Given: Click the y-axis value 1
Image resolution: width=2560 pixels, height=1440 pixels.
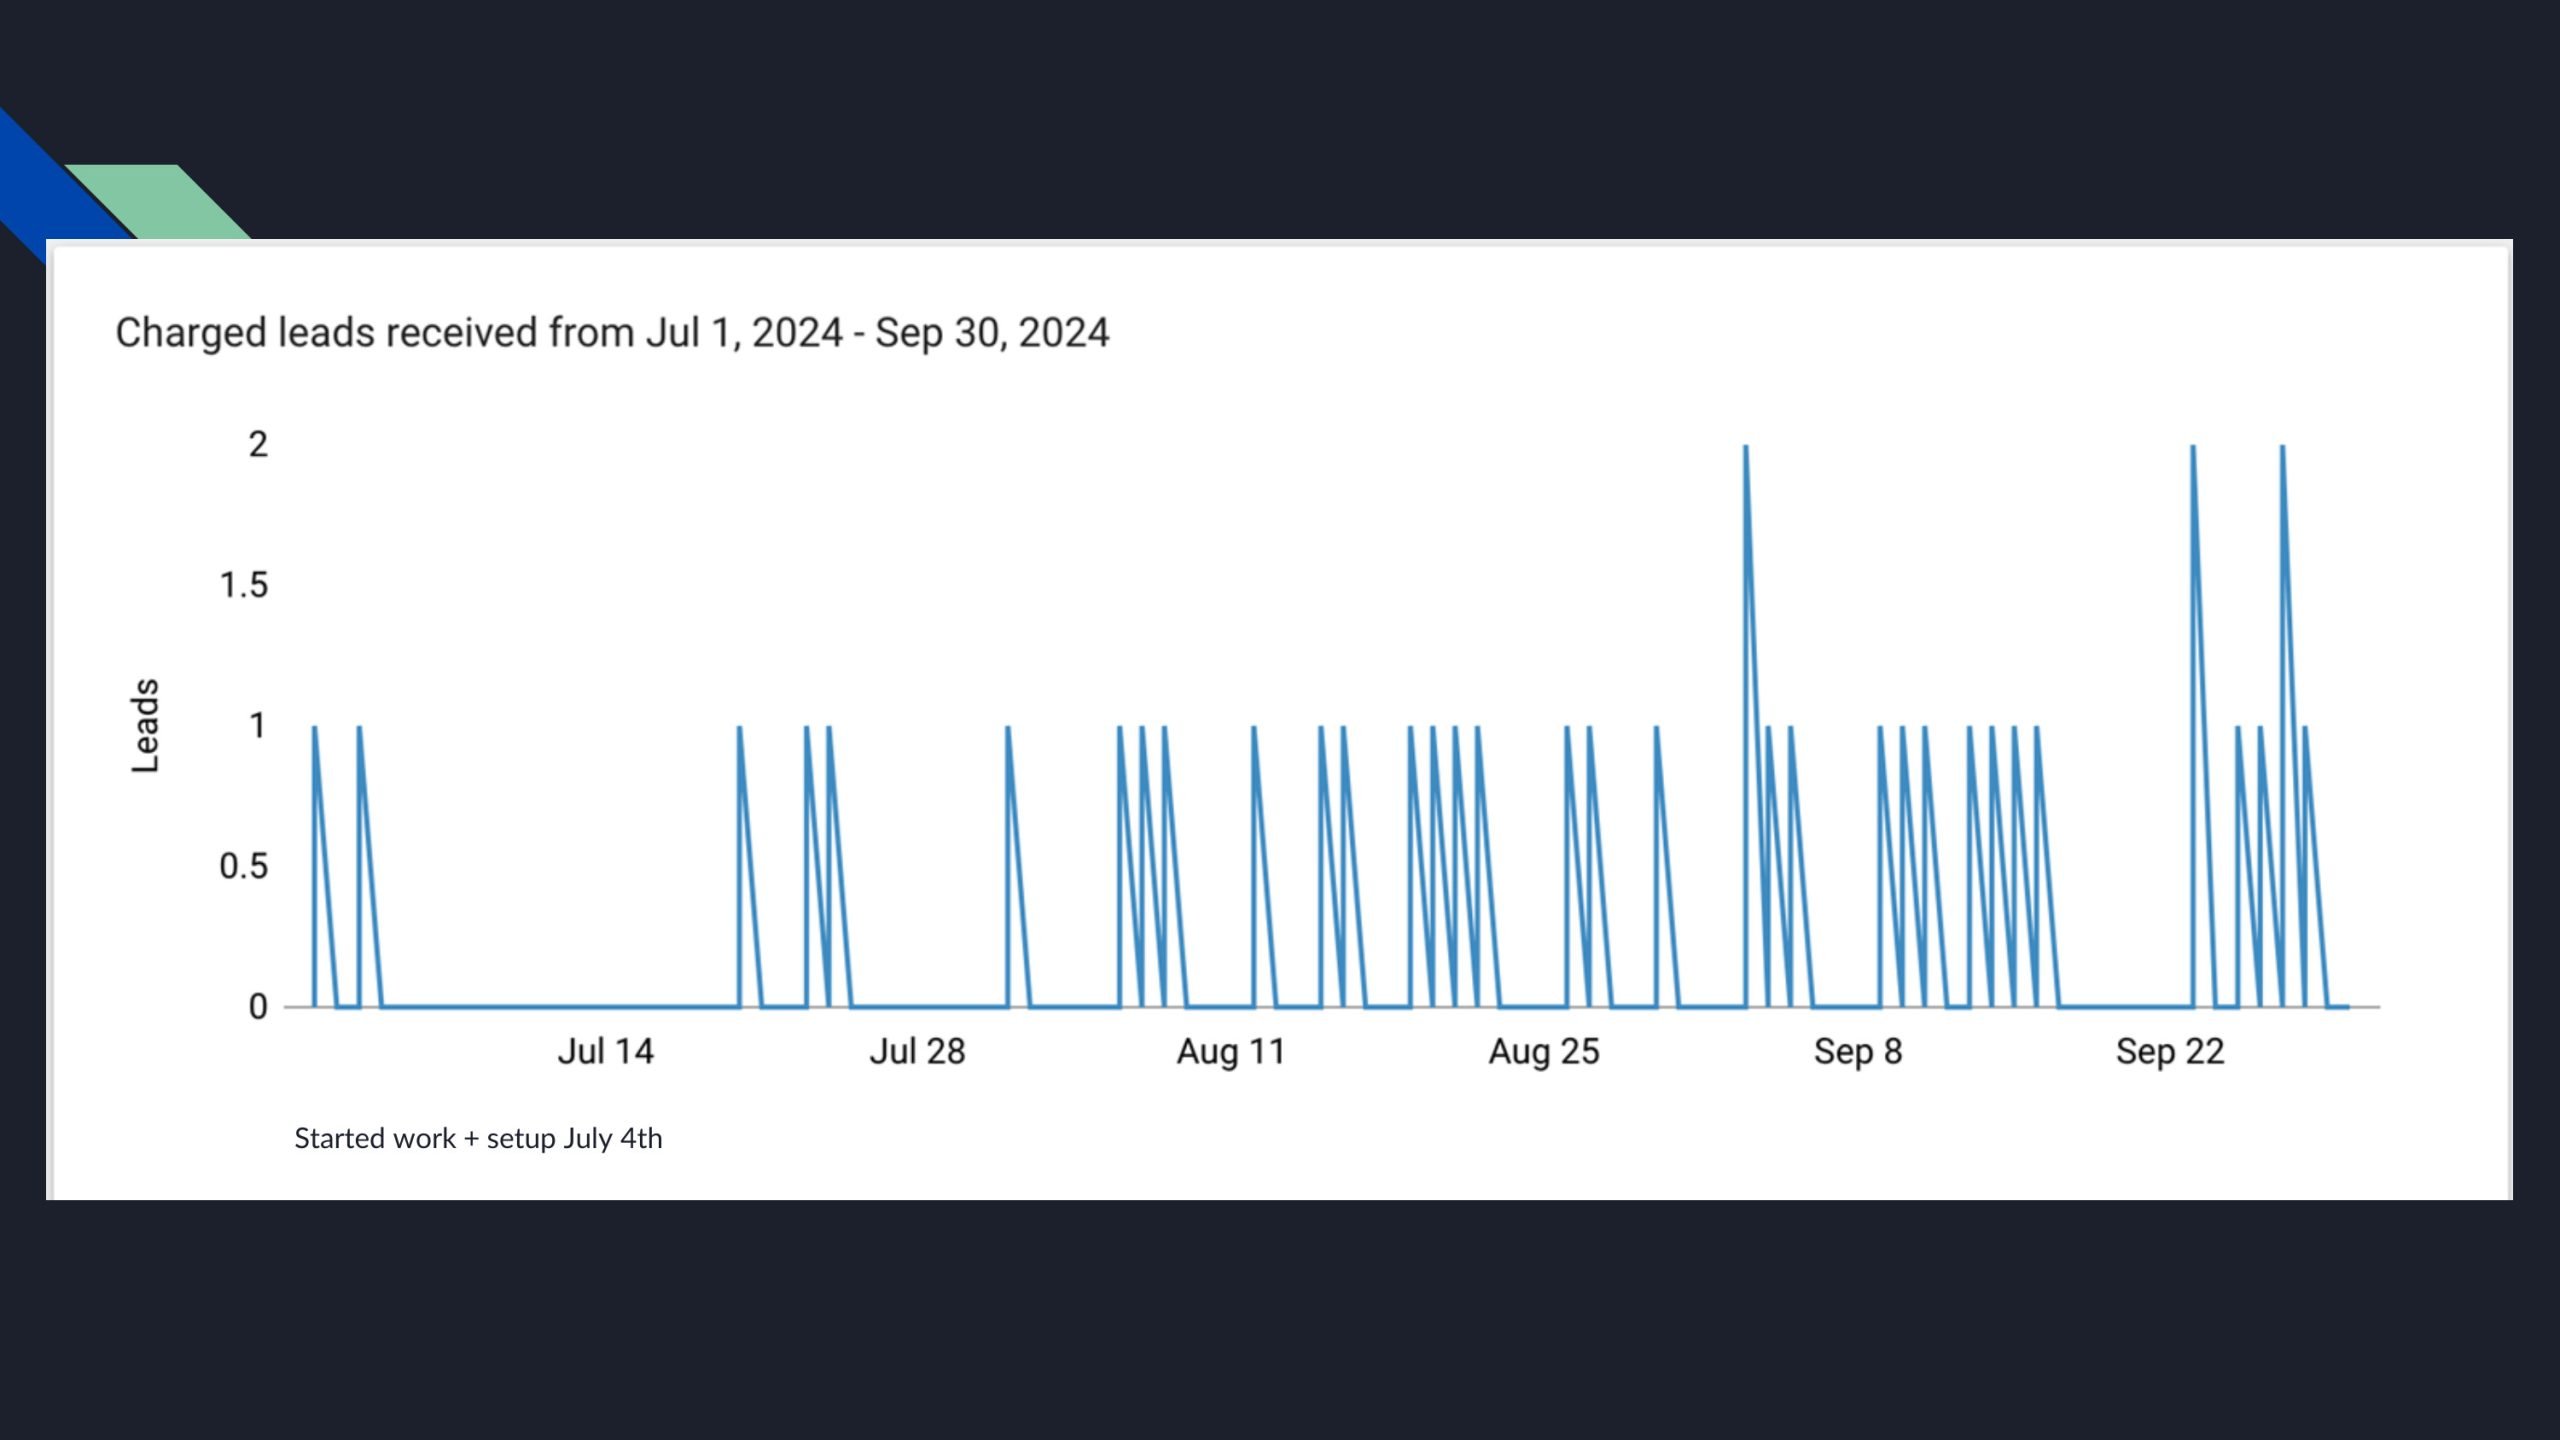Looking at the screenshot, I should point(258,725).
